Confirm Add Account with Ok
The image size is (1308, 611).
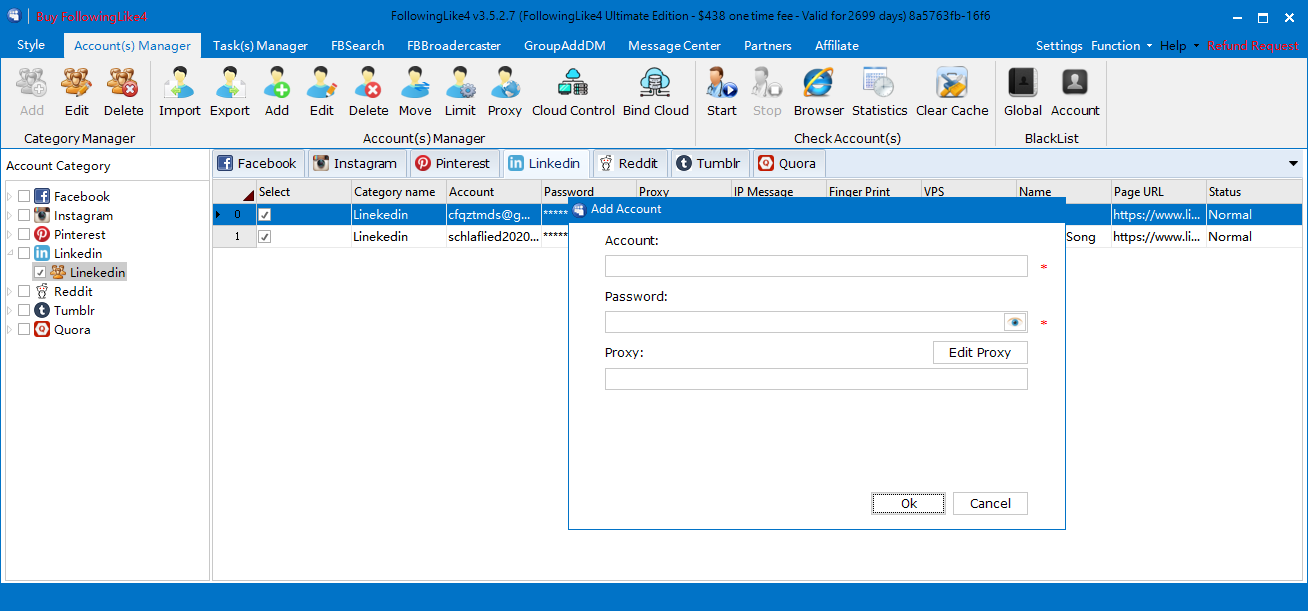click(x=908, y=504)
